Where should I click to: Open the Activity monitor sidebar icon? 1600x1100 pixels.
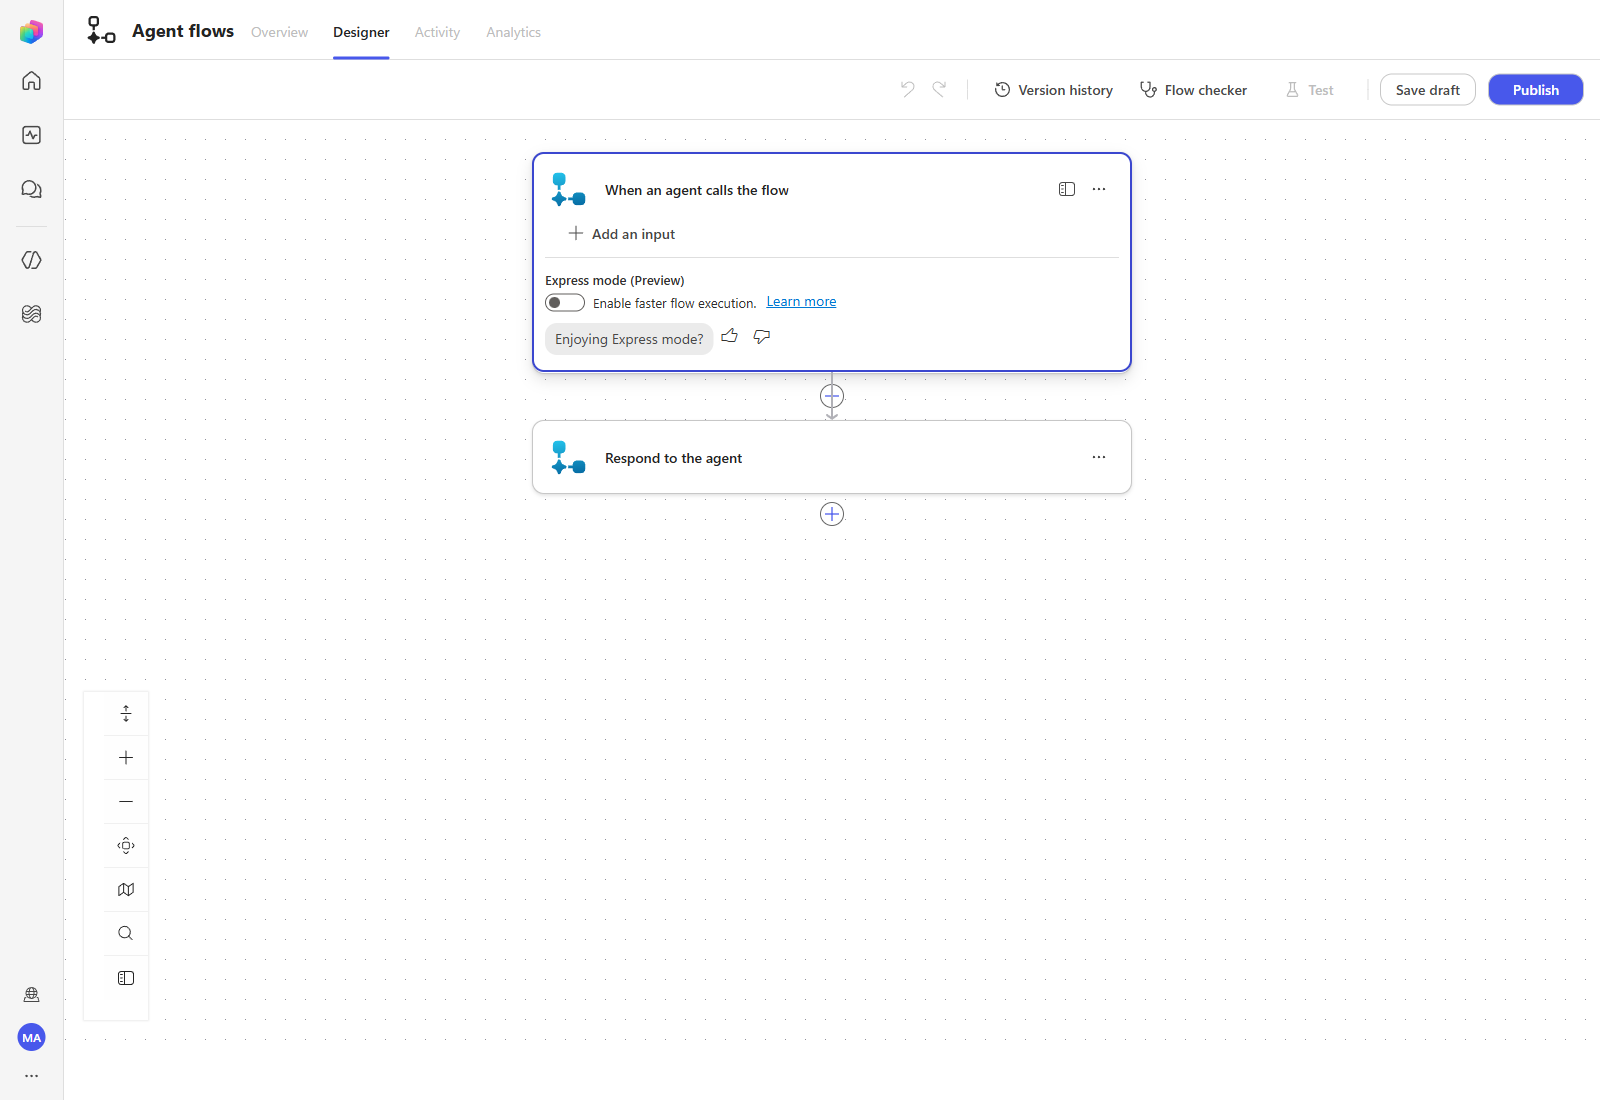point(31,135)
